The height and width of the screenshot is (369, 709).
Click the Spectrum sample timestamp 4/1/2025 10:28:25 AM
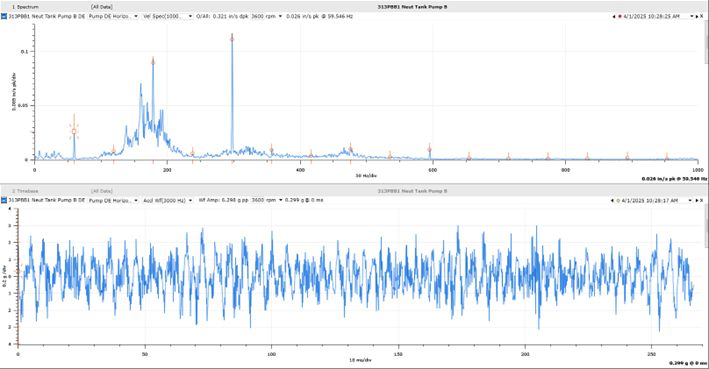pyautogui.click(x=651, y=16)
